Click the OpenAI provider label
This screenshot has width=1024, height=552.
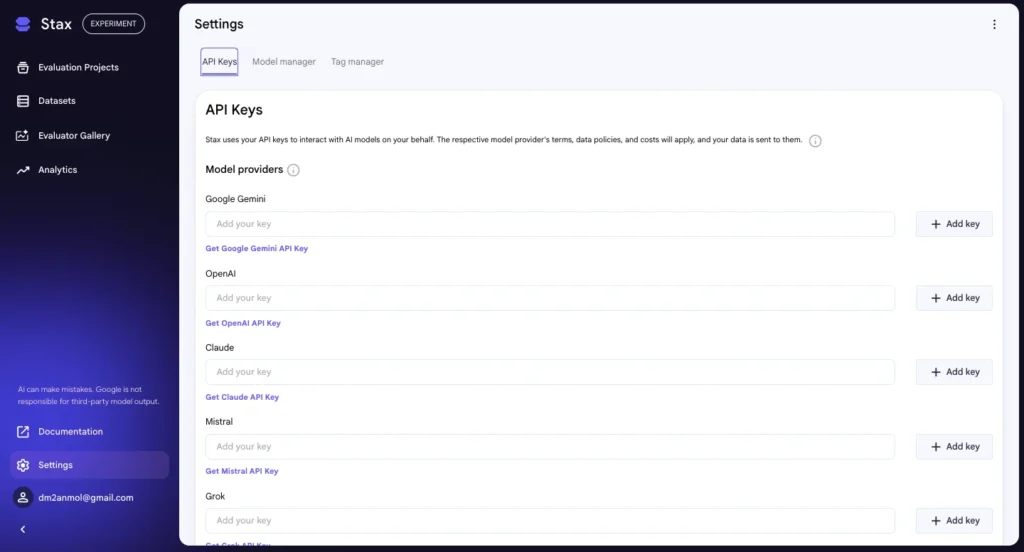(221, 274)
